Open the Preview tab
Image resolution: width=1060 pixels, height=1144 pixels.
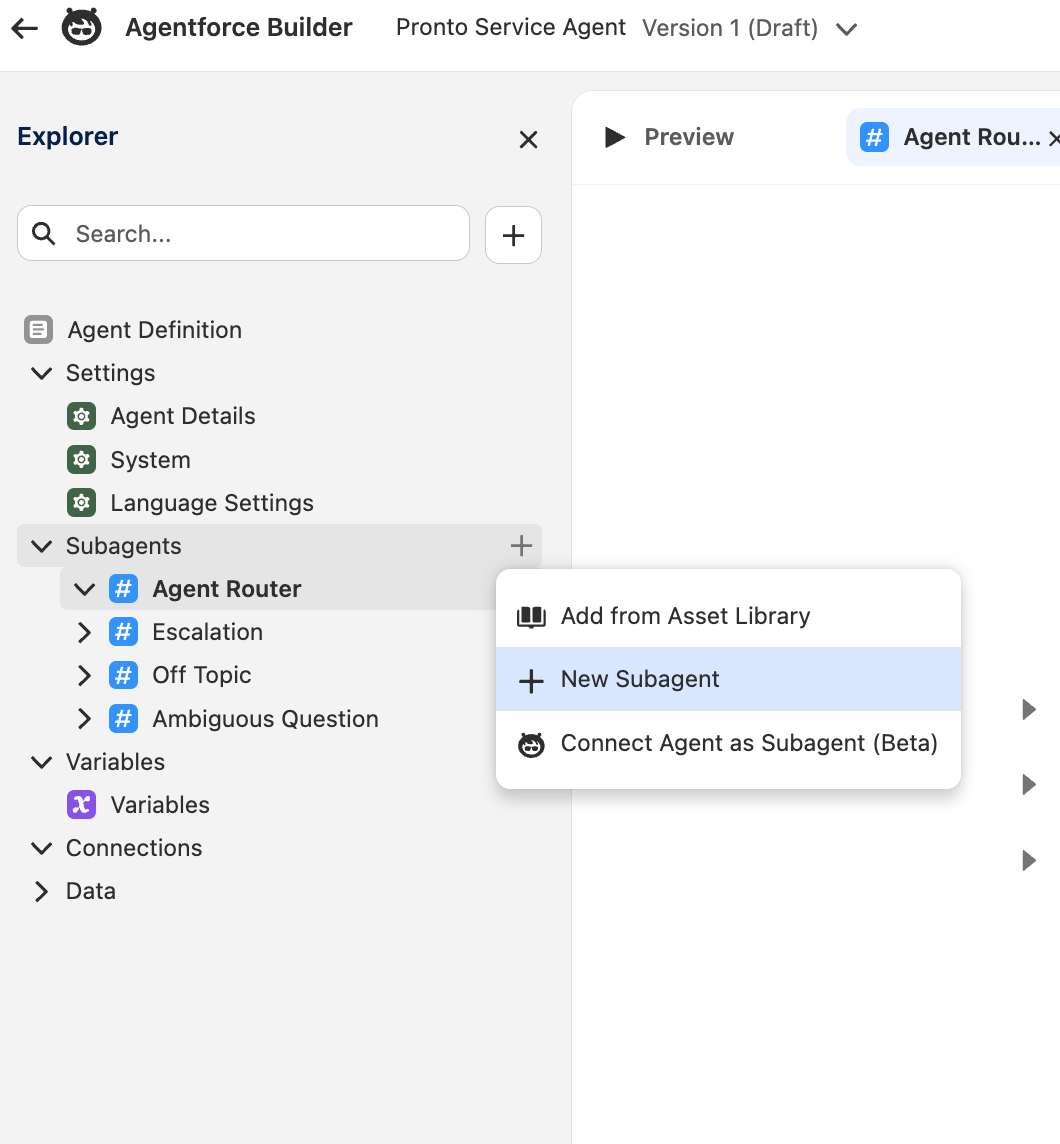[670, 137]
